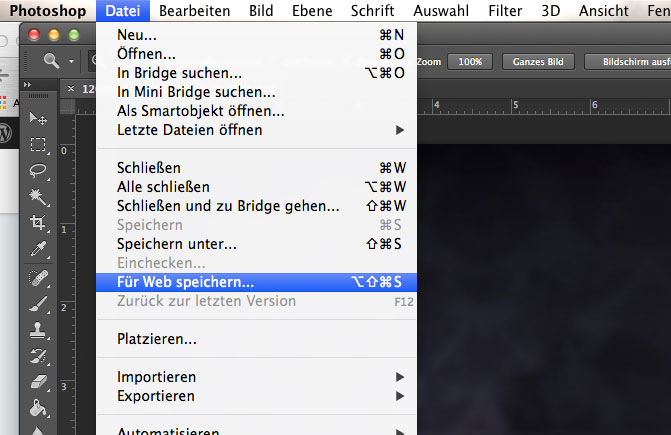Open the Bild menu
This screenshot has width=671, height=435.
pyautogui.click(x=261, y=11)
